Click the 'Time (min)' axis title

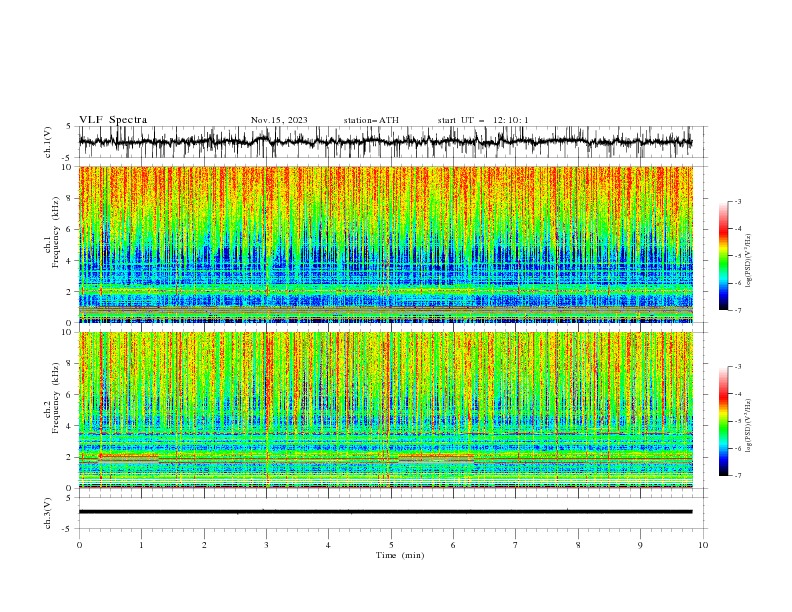tap(400, 555)
